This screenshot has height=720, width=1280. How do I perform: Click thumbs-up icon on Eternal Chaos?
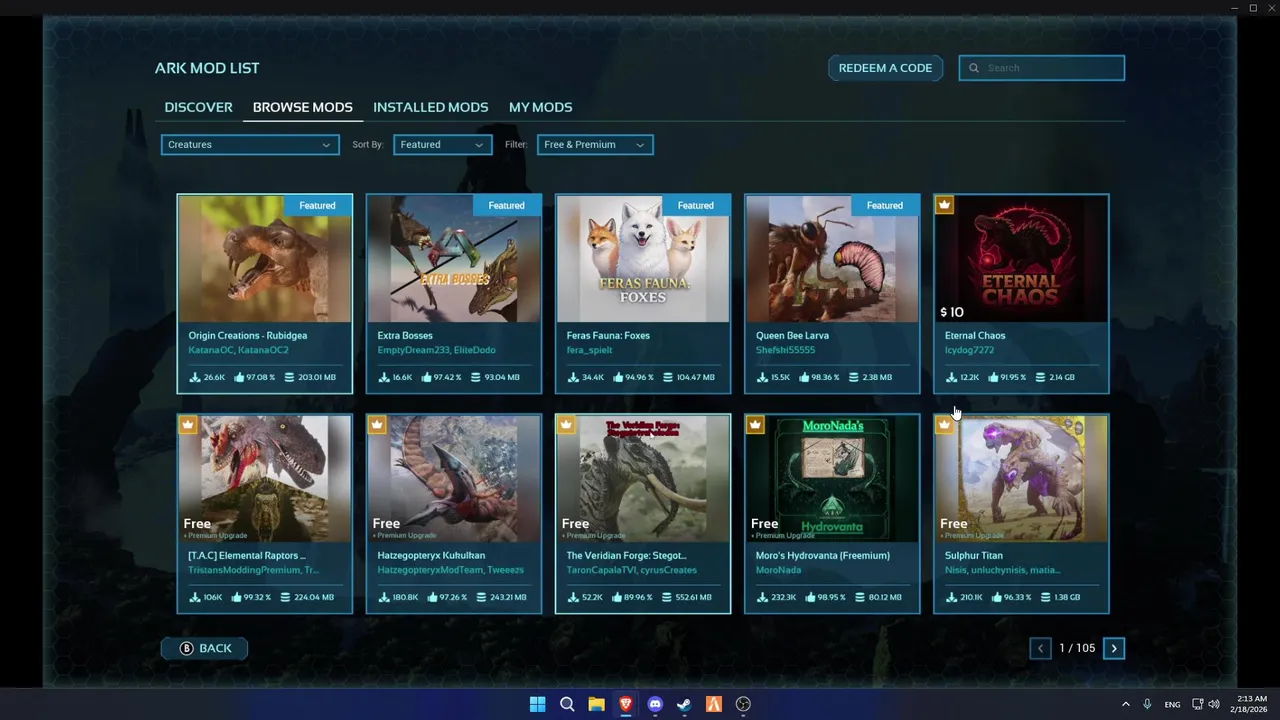(993, 377)
